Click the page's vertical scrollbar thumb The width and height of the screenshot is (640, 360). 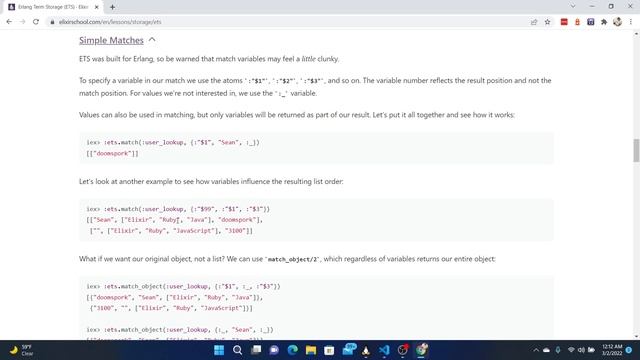[636, 150]
